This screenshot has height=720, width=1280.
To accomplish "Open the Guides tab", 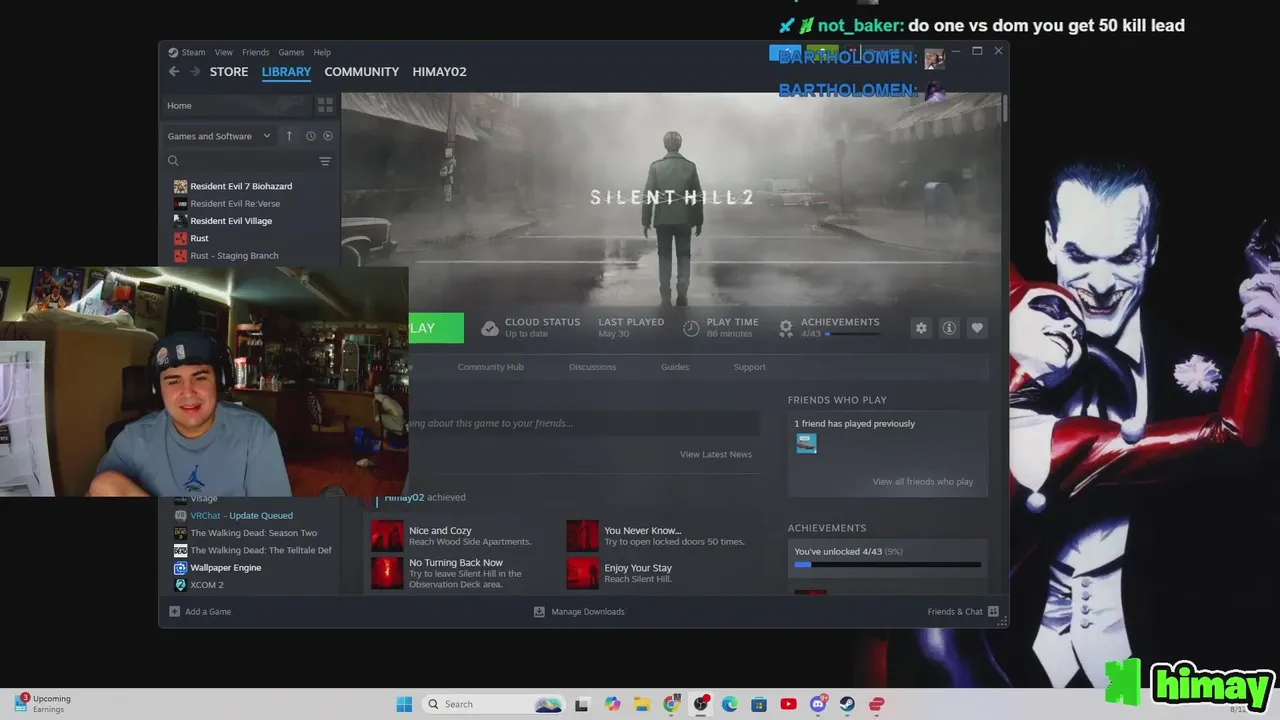I will (675, 367).
